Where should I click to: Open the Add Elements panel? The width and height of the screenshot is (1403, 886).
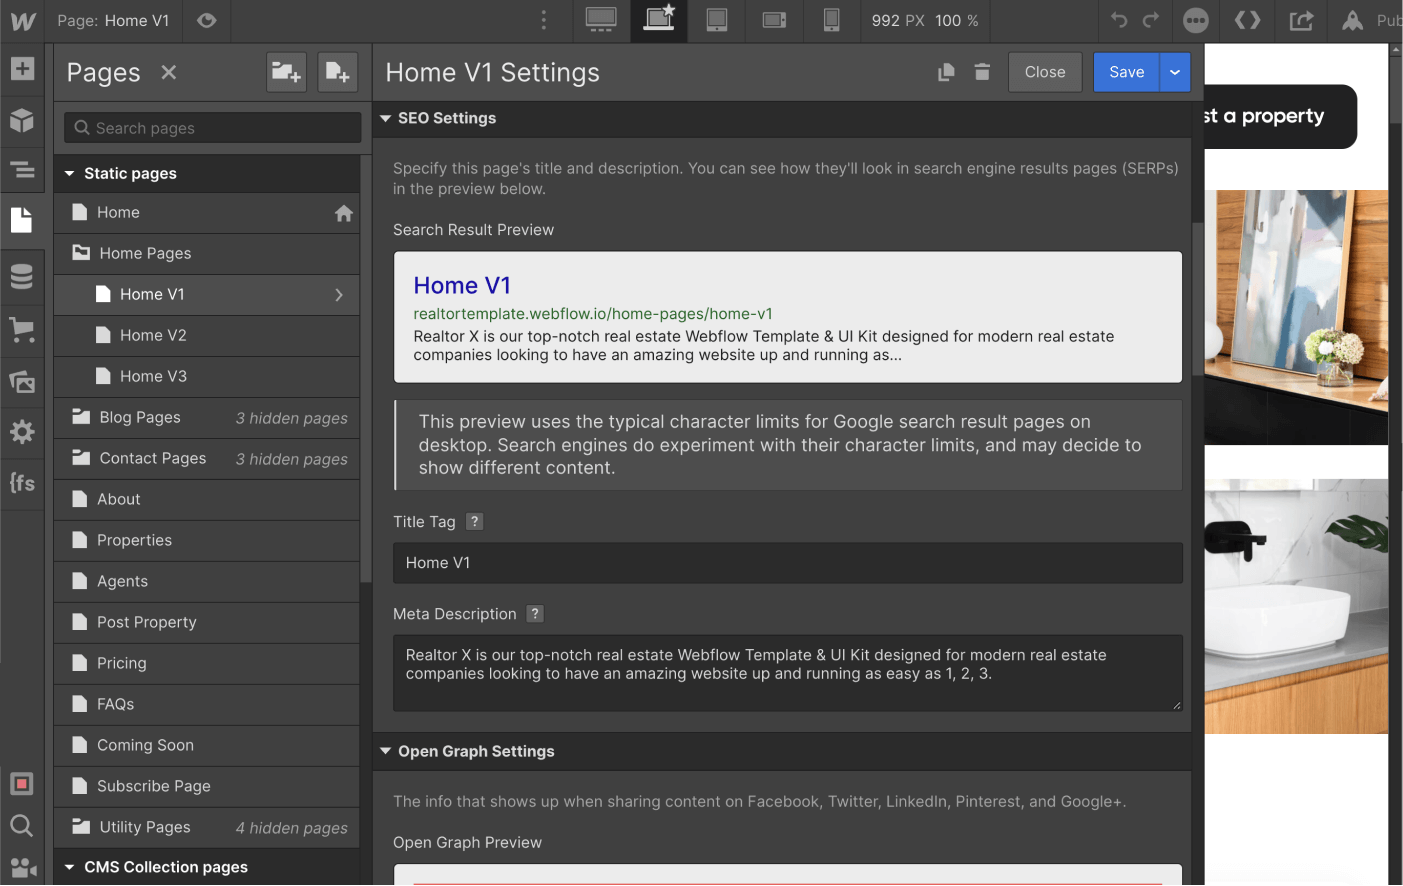click(22, 69)
